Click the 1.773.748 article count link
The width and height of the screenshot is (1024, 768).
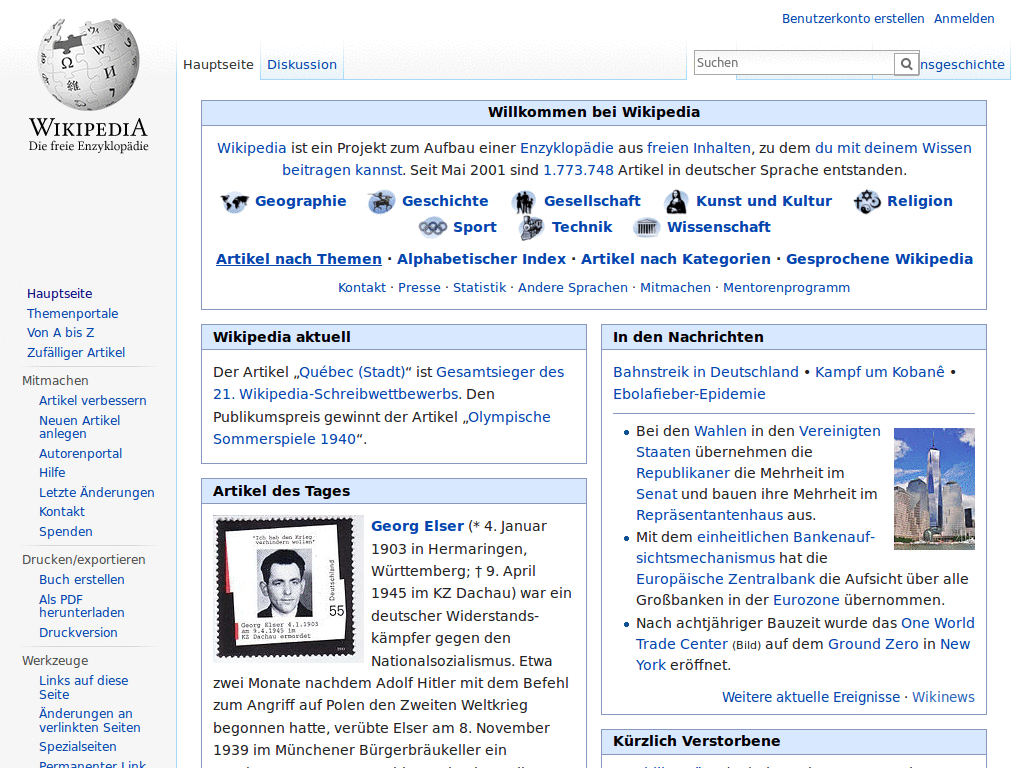(579, 170)
